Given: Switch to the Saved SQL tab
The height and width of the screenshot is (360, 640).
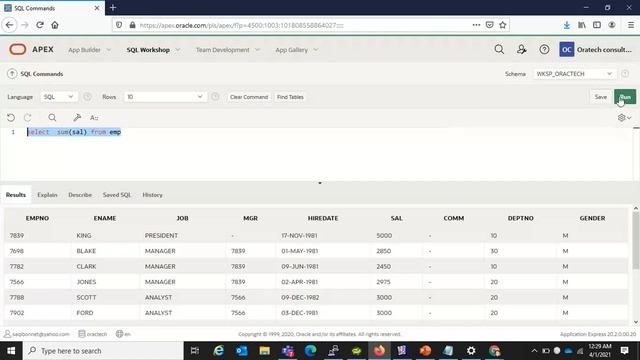Looking at the screenshot, I should tap(117, 195).
